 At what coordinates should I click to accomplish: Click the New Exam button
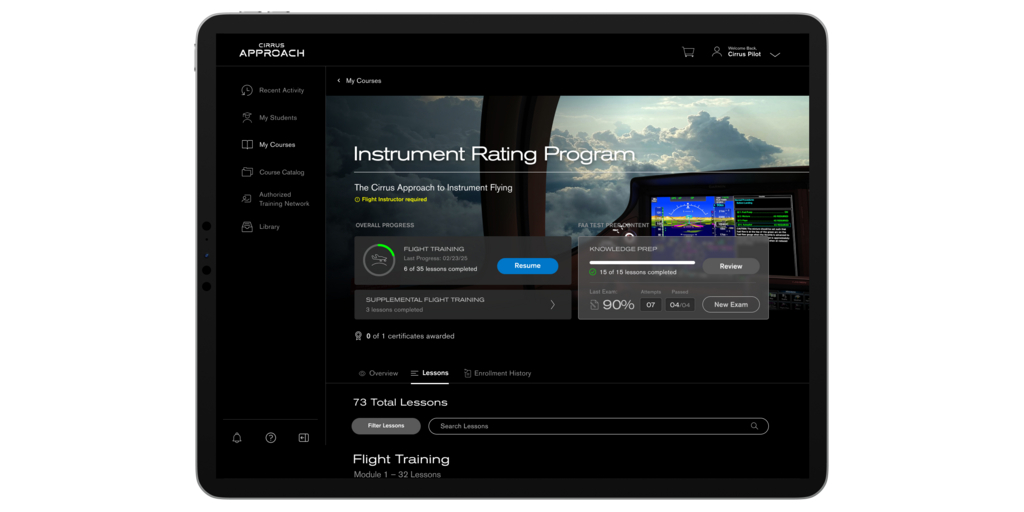[x=730, y=305]
